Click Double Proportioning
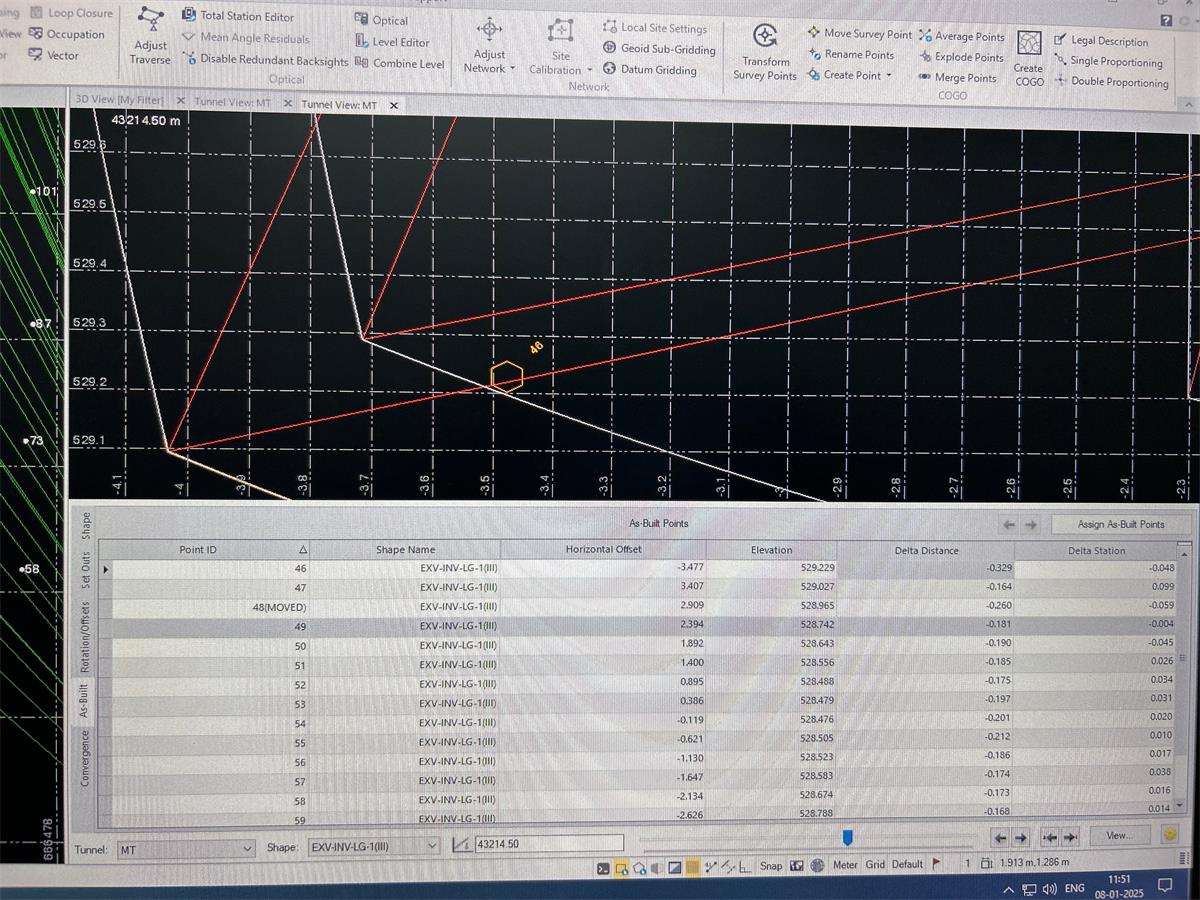Screen dimensions: 1200x900 click(1111, 83)
